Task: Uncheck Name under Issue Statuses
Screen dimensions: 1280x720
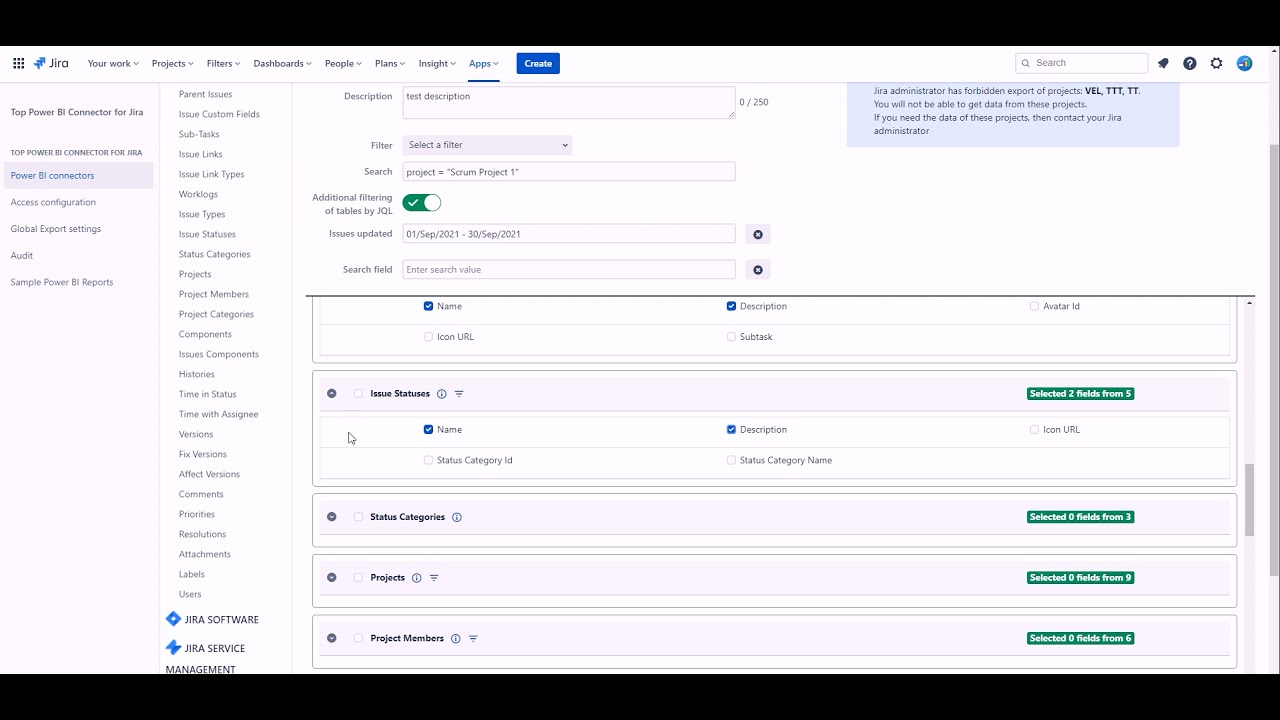Action: (x=429, y=430)
